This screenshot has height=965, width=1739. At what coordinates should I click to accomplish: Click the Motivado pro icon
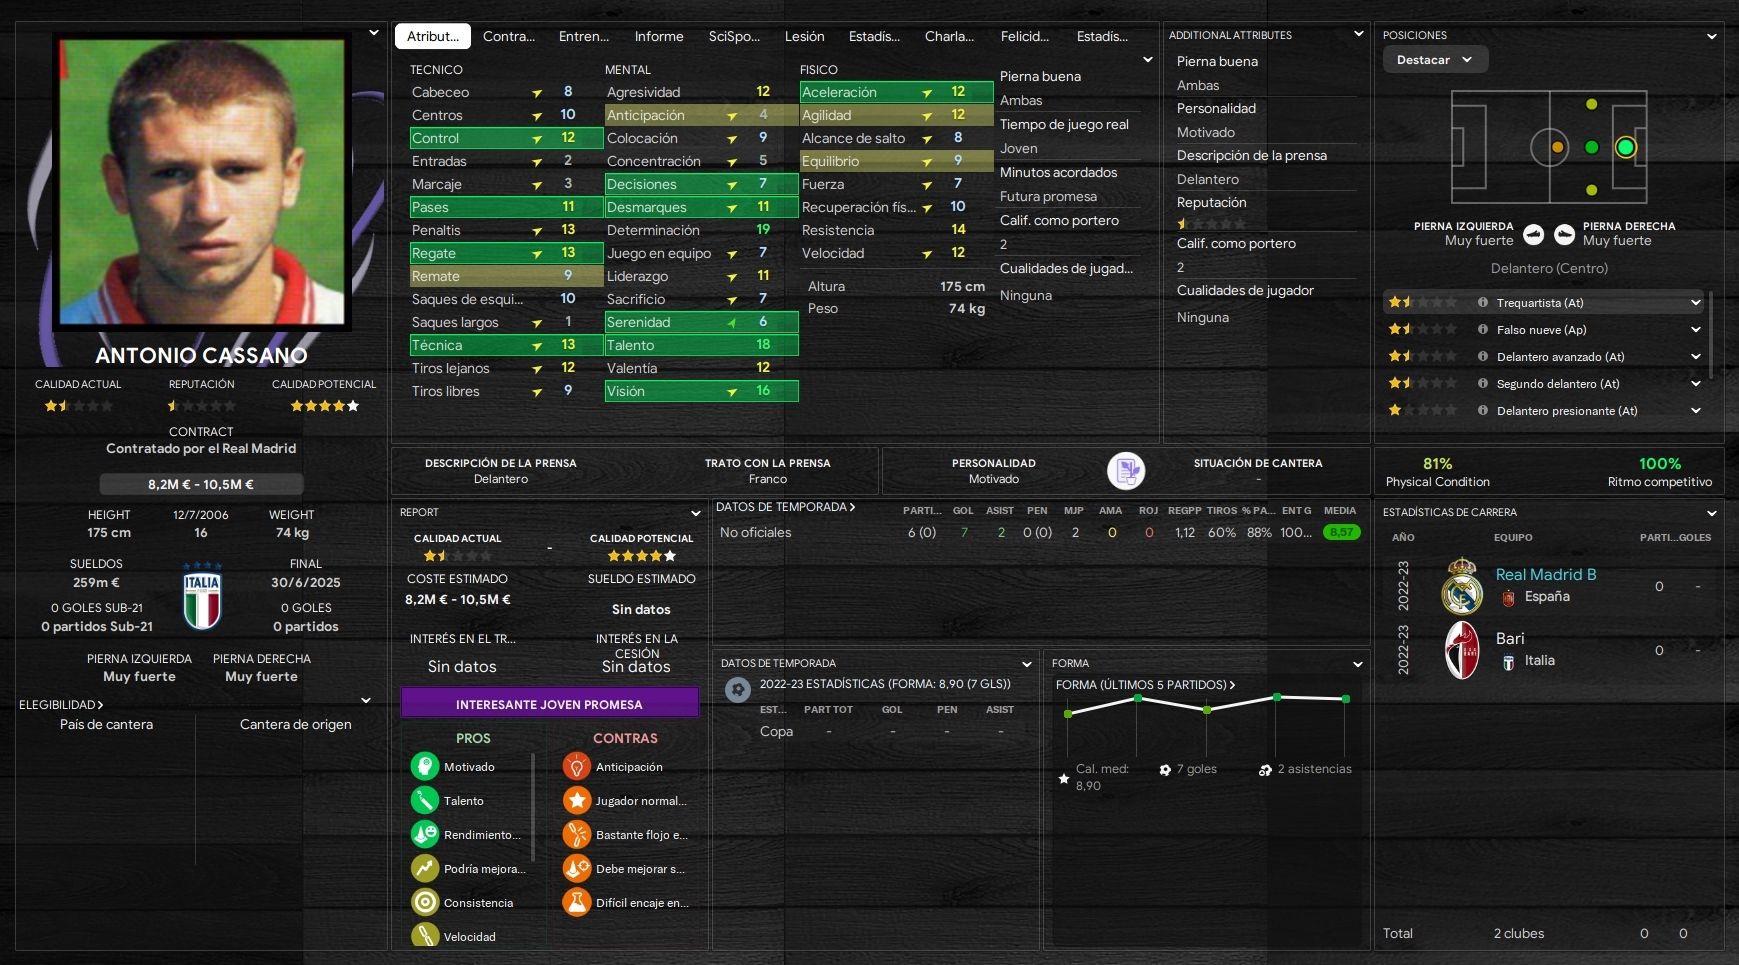[425, 766]
